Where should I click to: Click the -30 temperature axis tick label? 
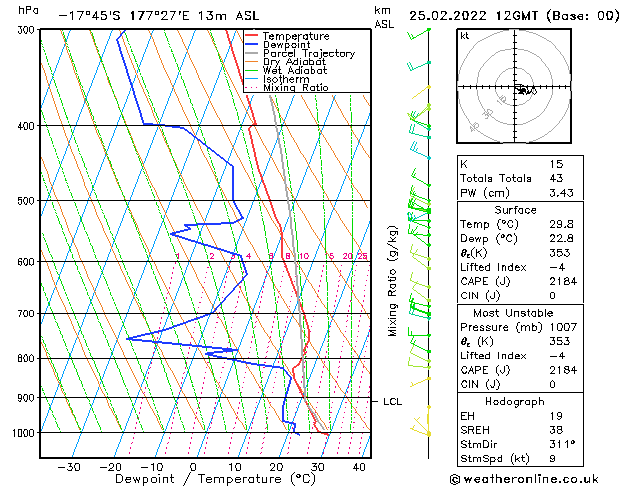[x=69, y=467]
